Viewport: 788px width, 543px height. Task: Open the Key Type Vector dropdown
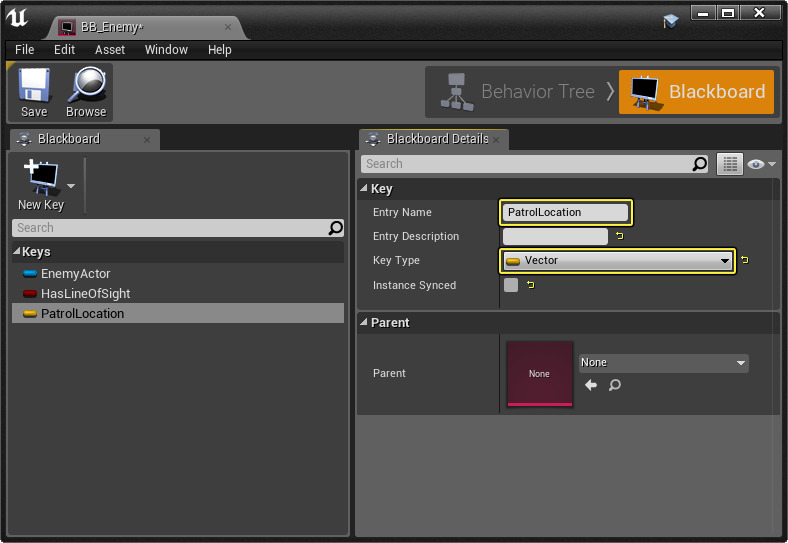click(x=617, y=261)
